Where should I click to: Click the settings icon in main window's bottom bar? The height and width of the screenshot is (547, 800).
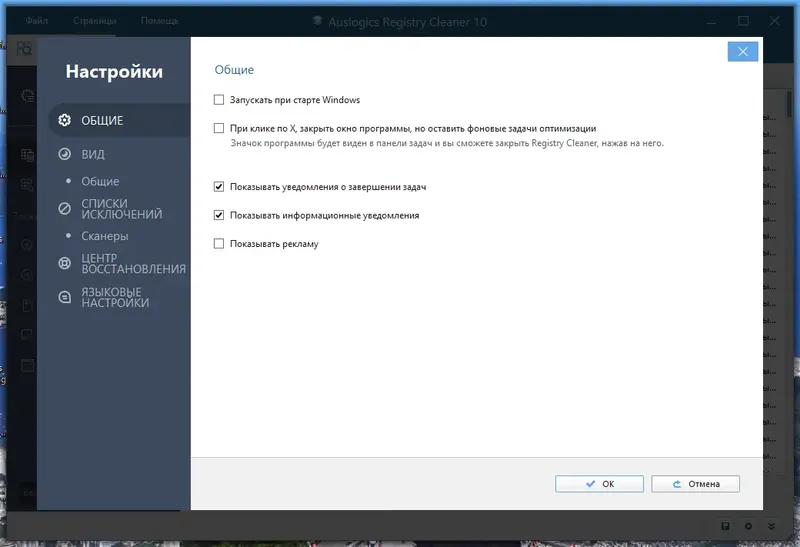coord(748,526)
